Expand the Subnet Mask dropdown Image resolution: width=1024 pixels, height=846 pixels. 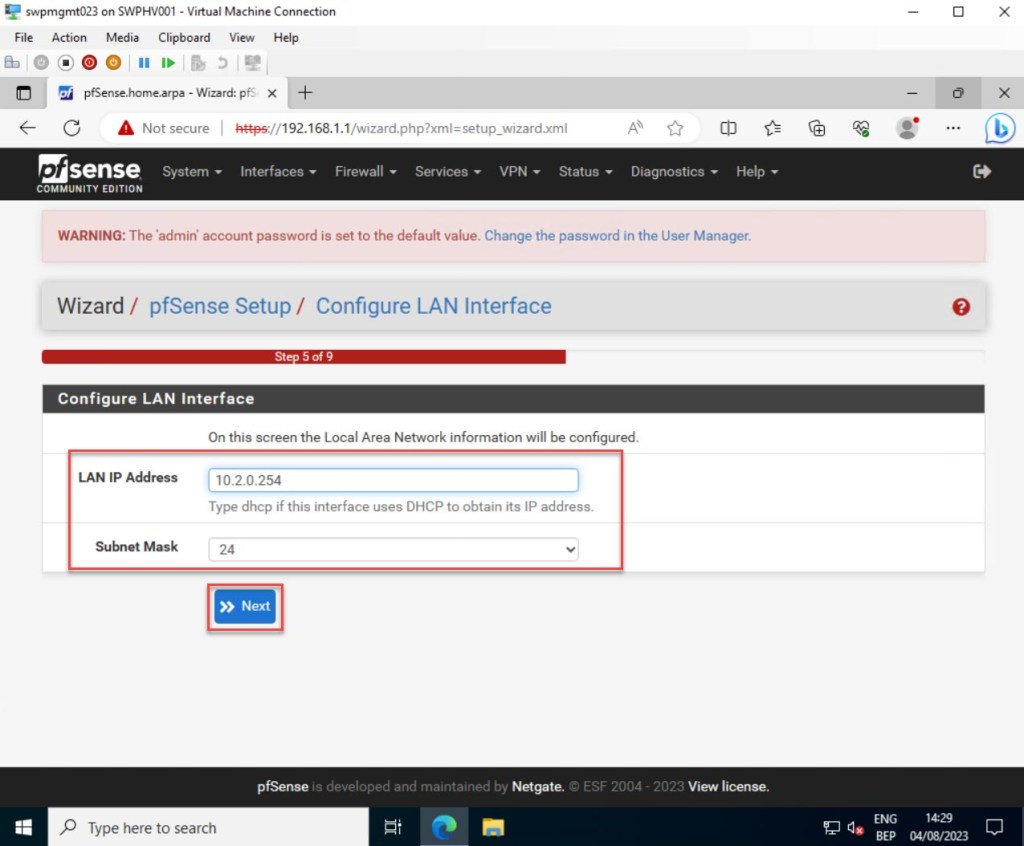point(393,549)
